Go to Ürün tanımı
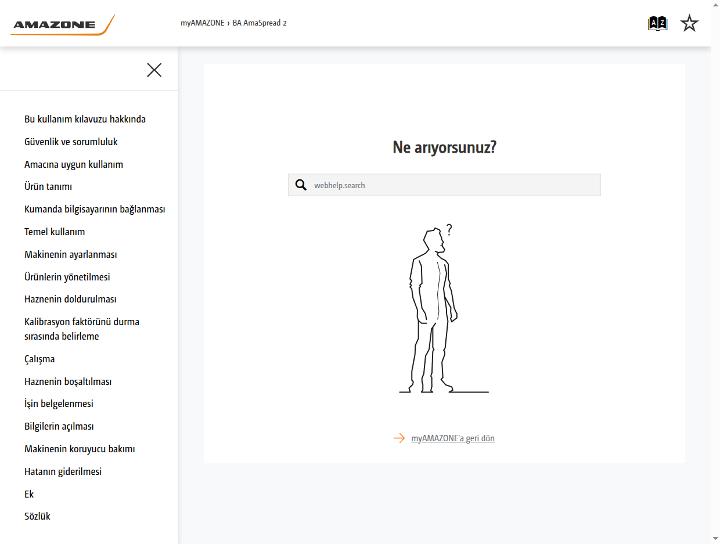 (48, 187)
